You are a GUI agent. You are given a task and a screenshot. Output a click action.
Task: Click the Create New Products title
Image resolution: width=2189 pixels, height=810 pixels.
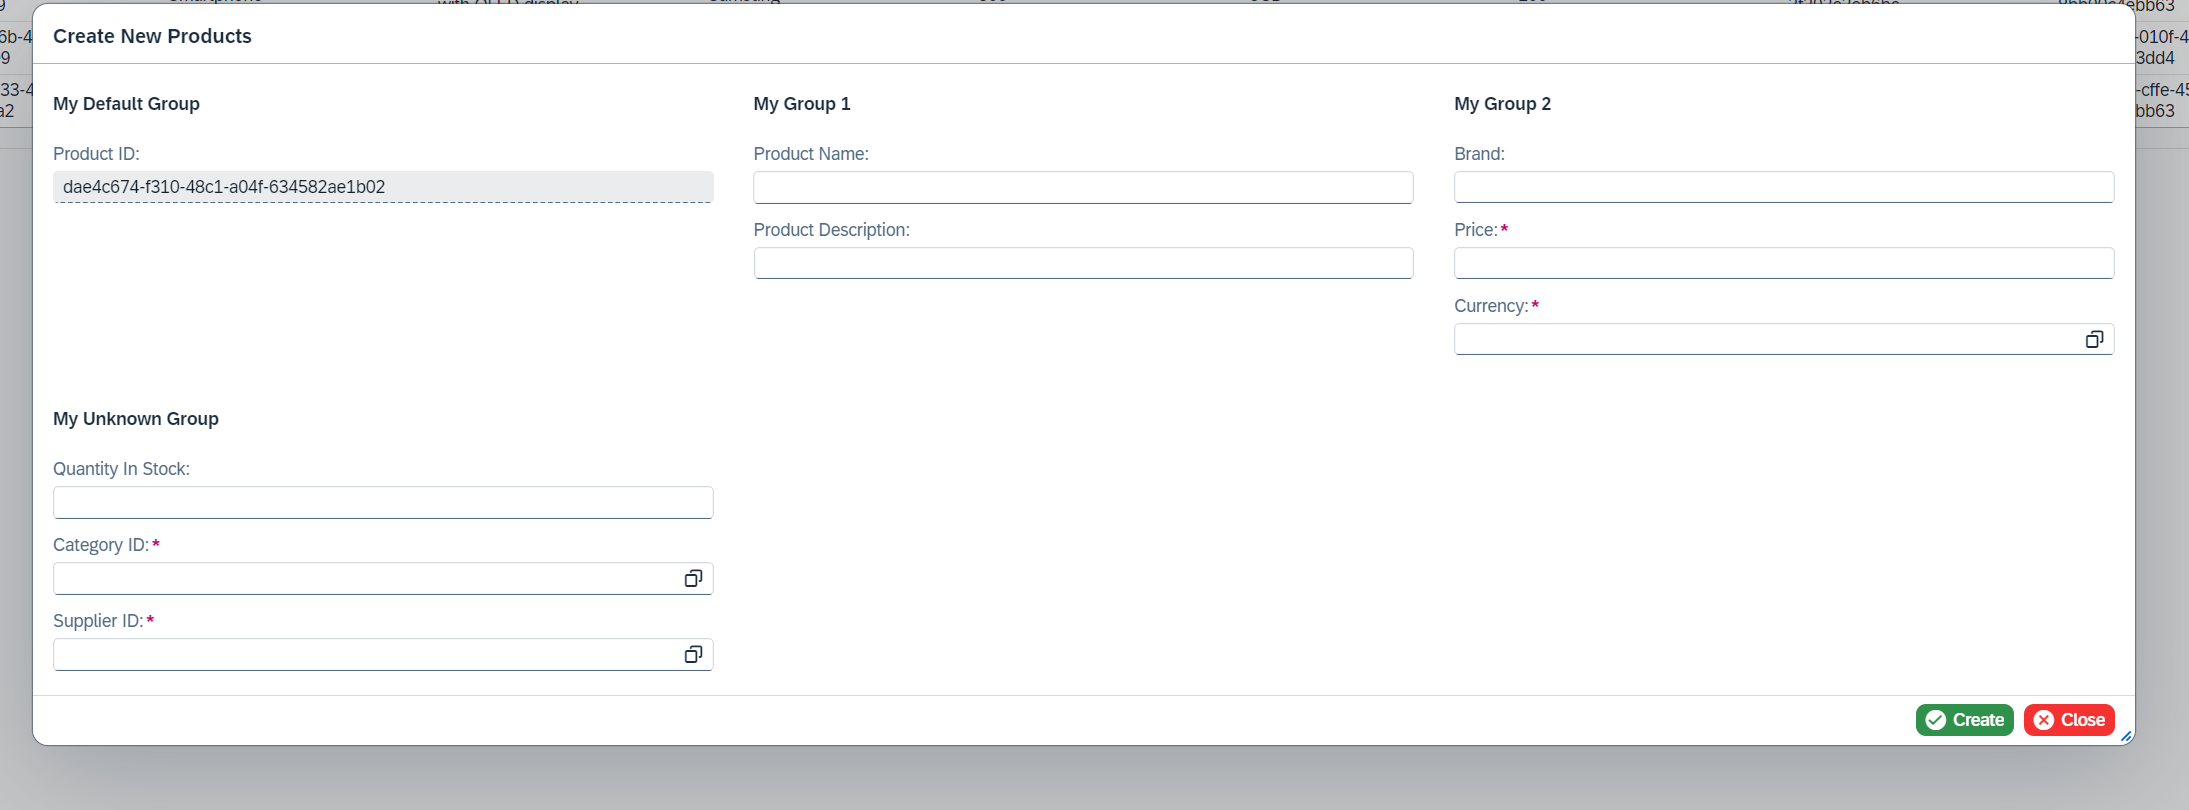point(152,36)
